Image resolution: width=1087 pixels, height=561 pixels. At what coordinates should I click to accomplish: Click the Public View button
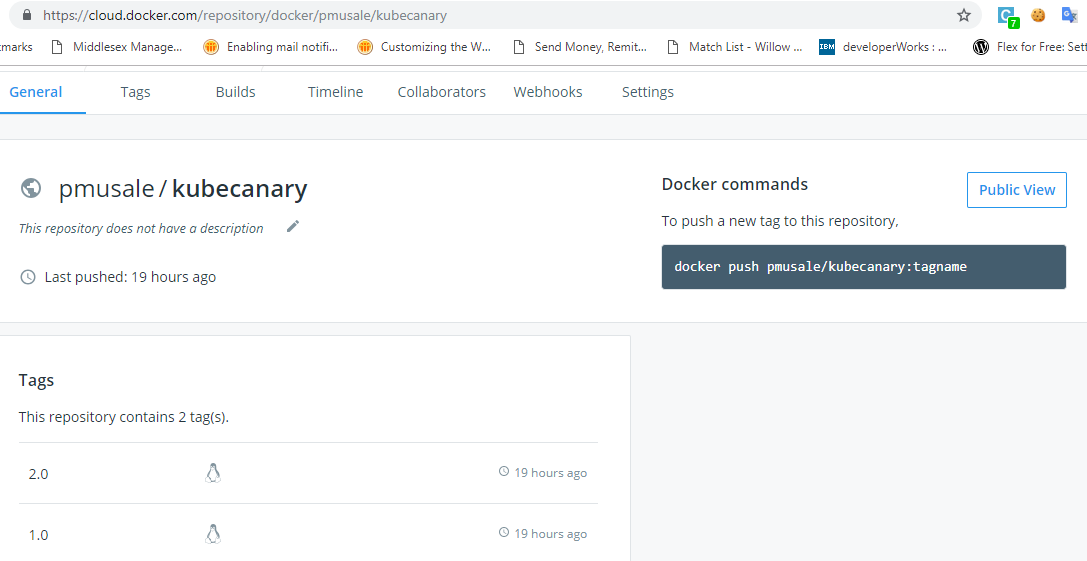(x=1016, y=190)
